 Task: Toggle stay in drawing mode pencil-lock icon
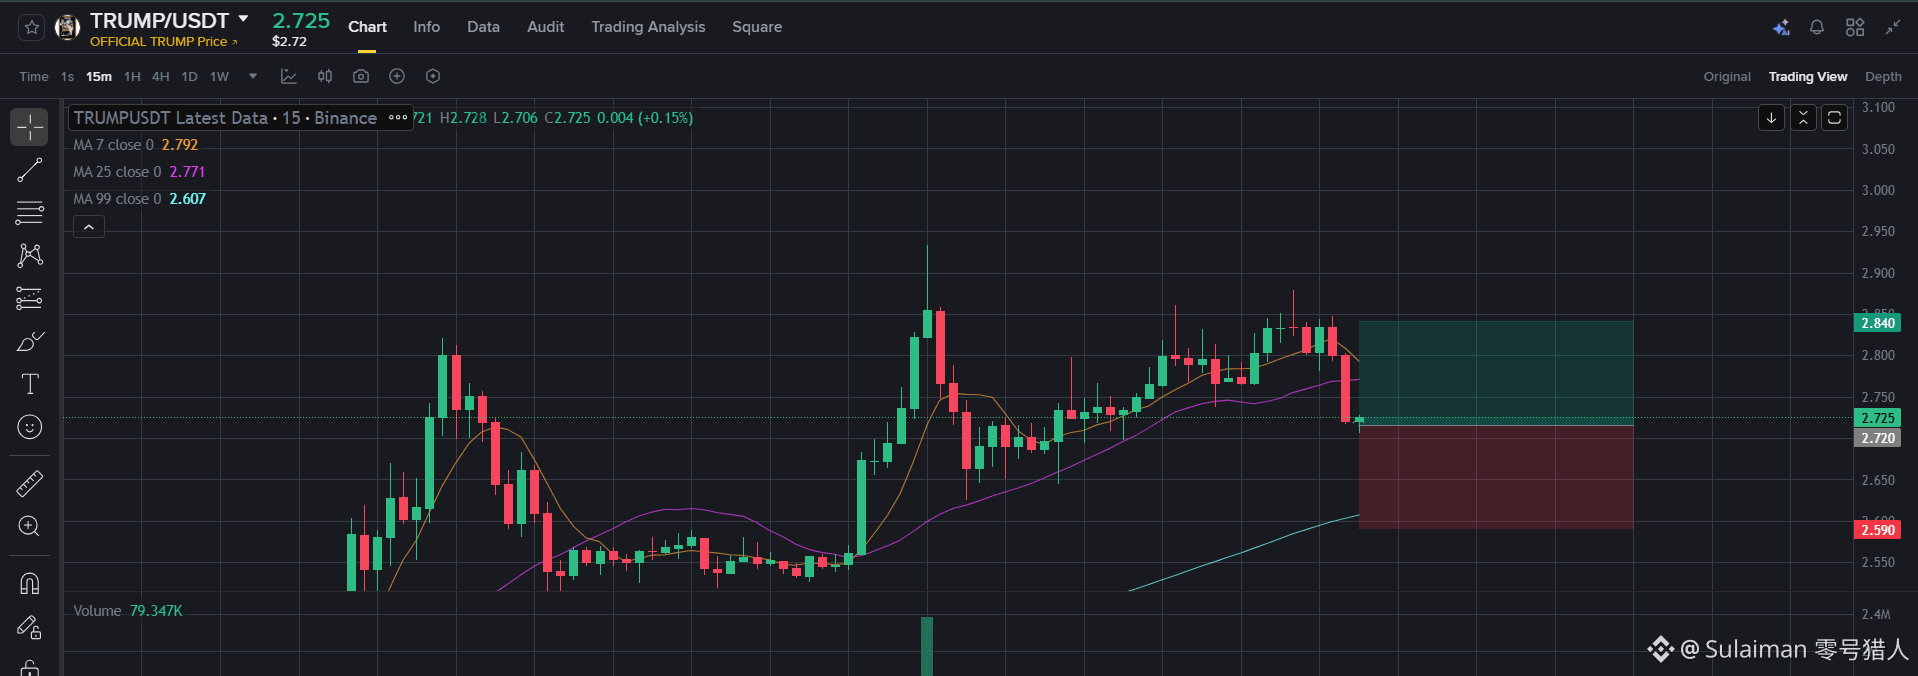pos(30,626)
